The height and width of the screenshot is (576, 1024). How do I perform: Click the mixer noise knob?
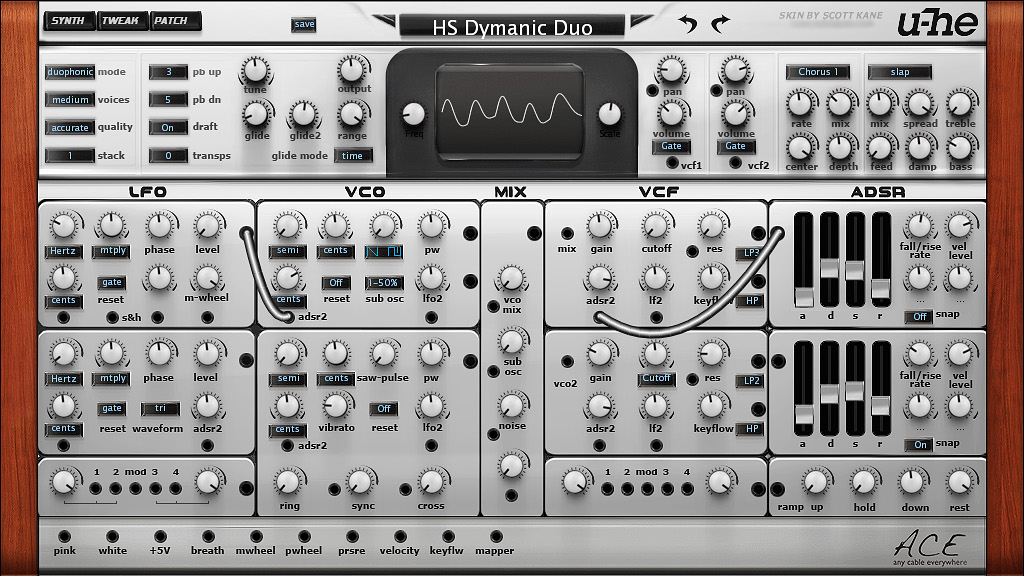pyautogui.click(x=512, y=405)
